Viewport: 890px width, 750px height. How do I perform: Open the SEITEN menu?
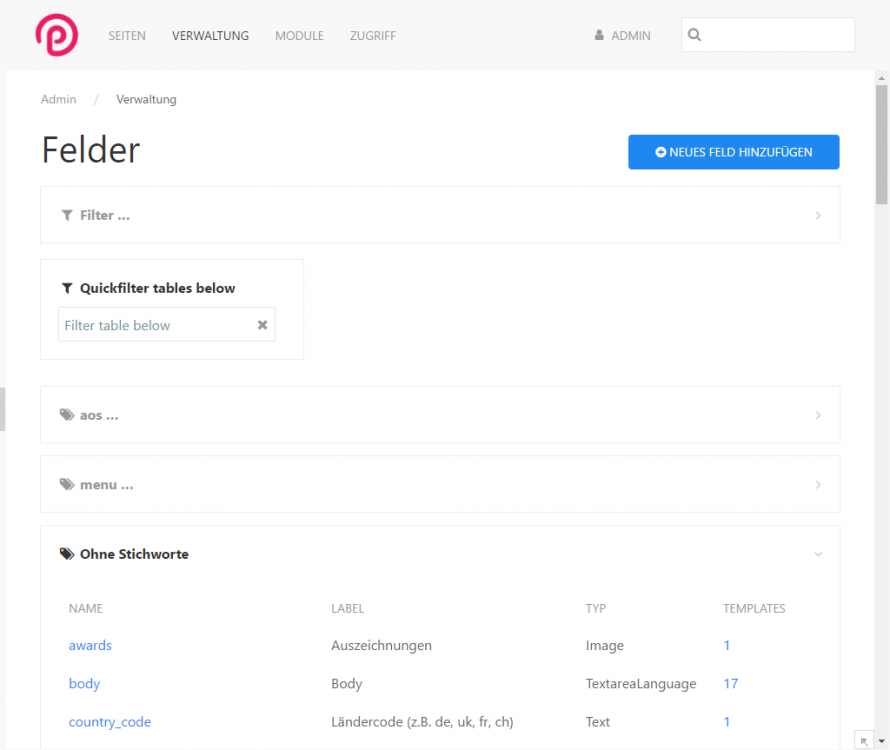pyautogui.click(x=127, y=35)
